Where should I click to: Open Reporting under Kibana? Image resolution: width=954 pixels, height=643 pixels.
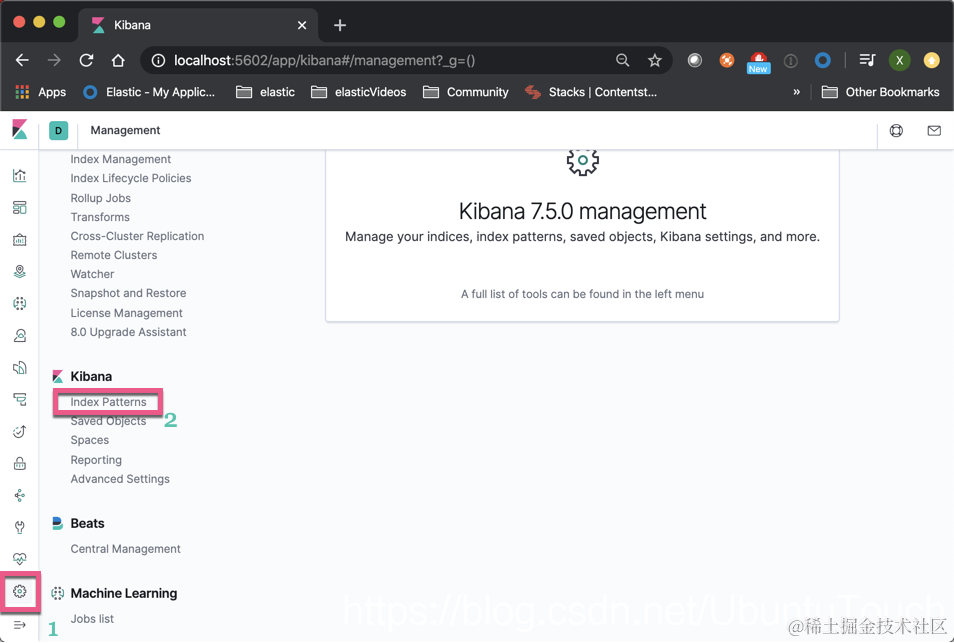[x=96, y=460]
